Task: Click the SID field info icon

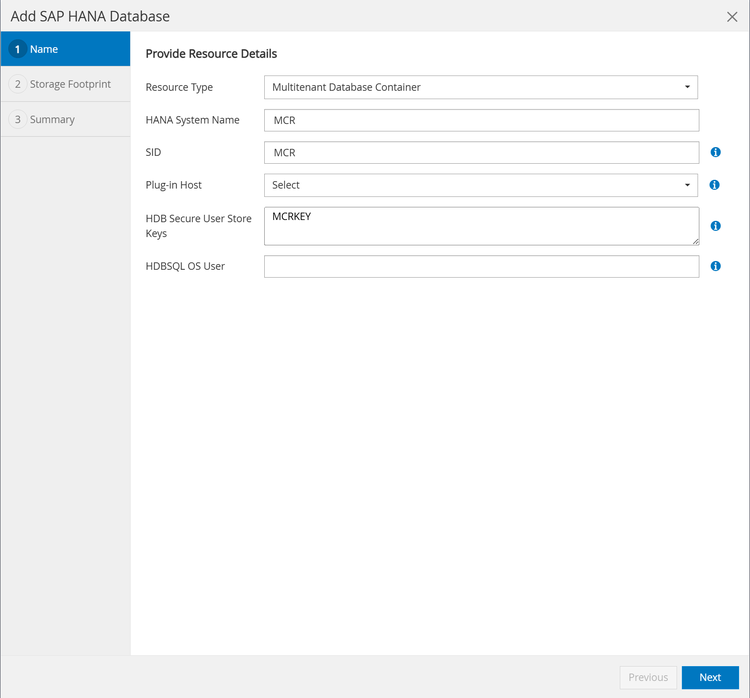Action: click(715, 152)
